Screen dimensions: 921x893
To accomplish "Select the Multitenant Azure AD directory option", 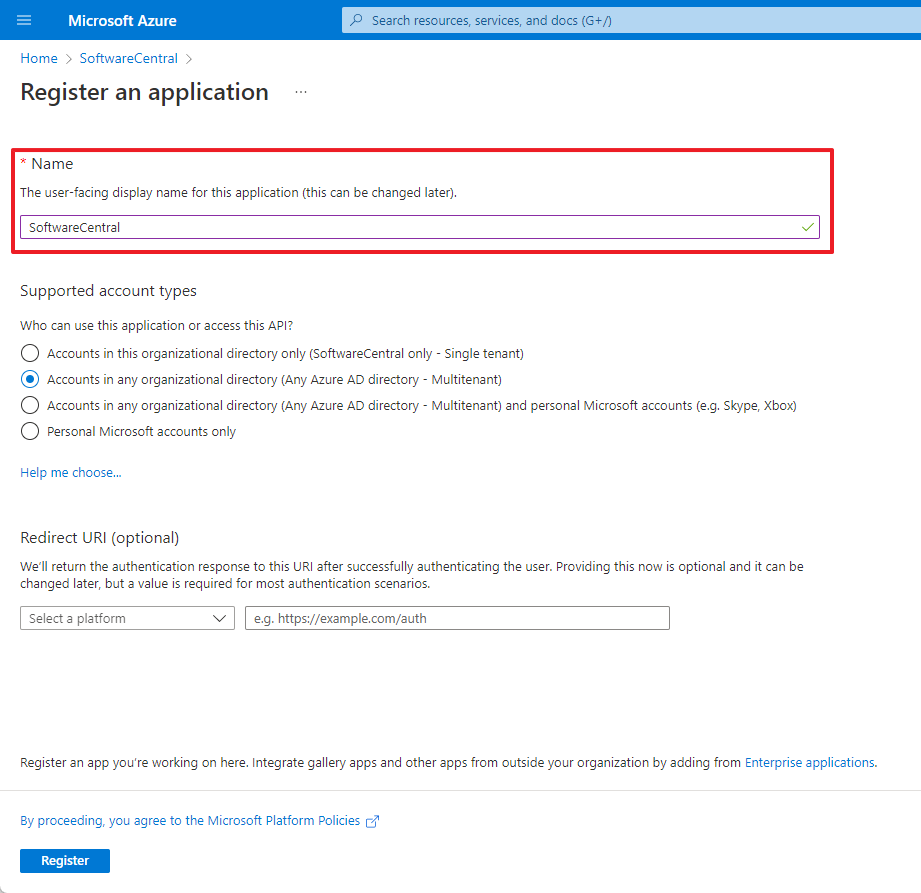I will (30, 379).
